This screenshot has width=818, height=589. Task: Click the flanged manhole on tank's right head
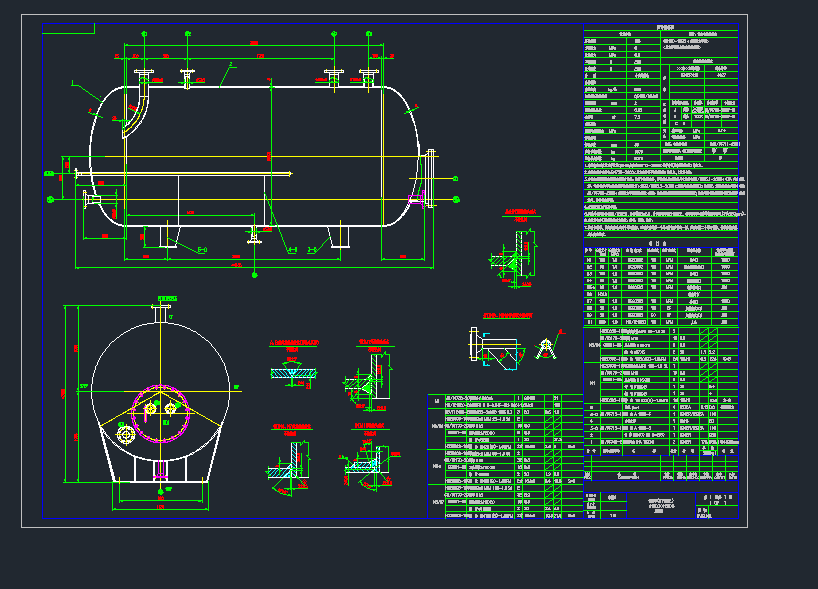pyautogui.click(x=431, y=178)
